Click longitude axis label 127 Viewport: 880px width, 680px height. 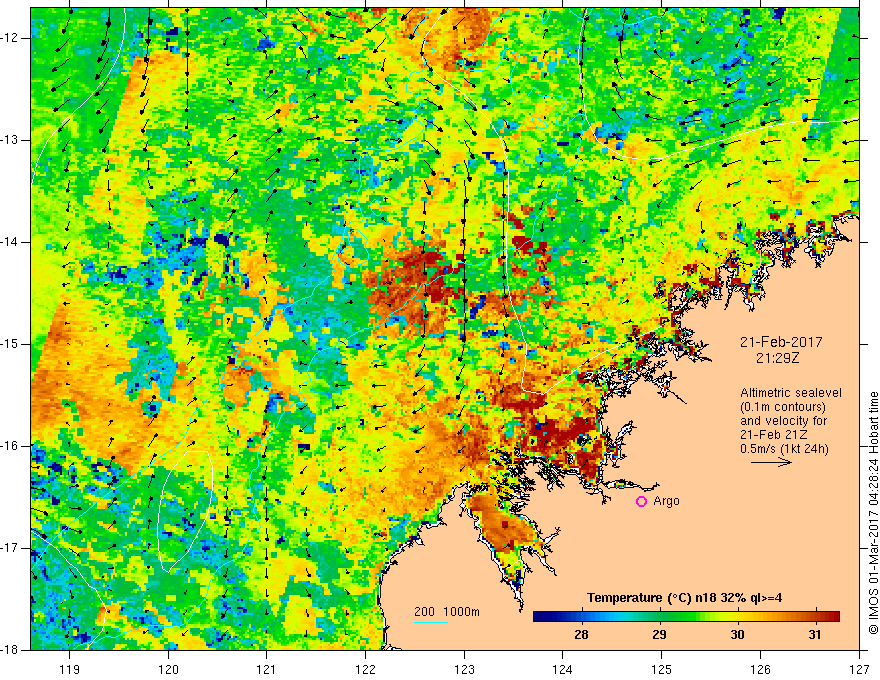click(x=859, y=669)
